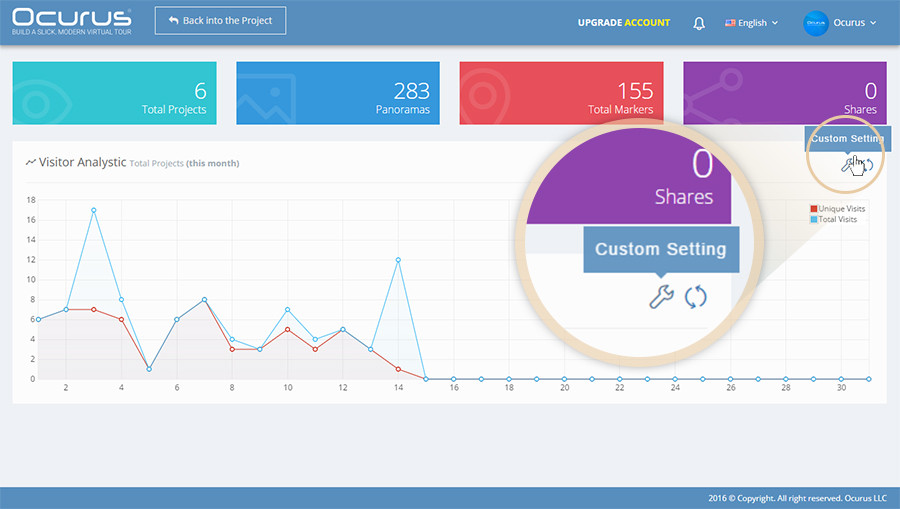This screenshot has height=509, width=900.
Task: Click the notification bell icon
Action: pyautogui.click(x=699, y=23)
